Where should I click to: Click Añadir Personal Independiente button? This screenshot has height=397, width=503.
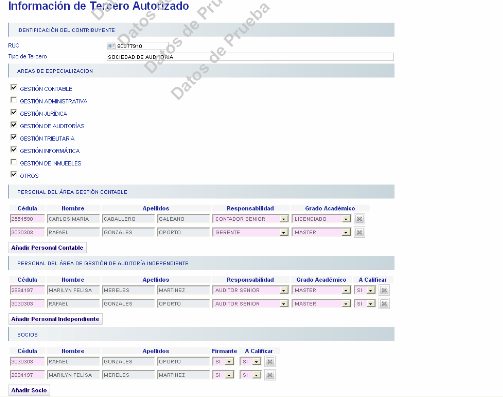[x=55, y=319]
